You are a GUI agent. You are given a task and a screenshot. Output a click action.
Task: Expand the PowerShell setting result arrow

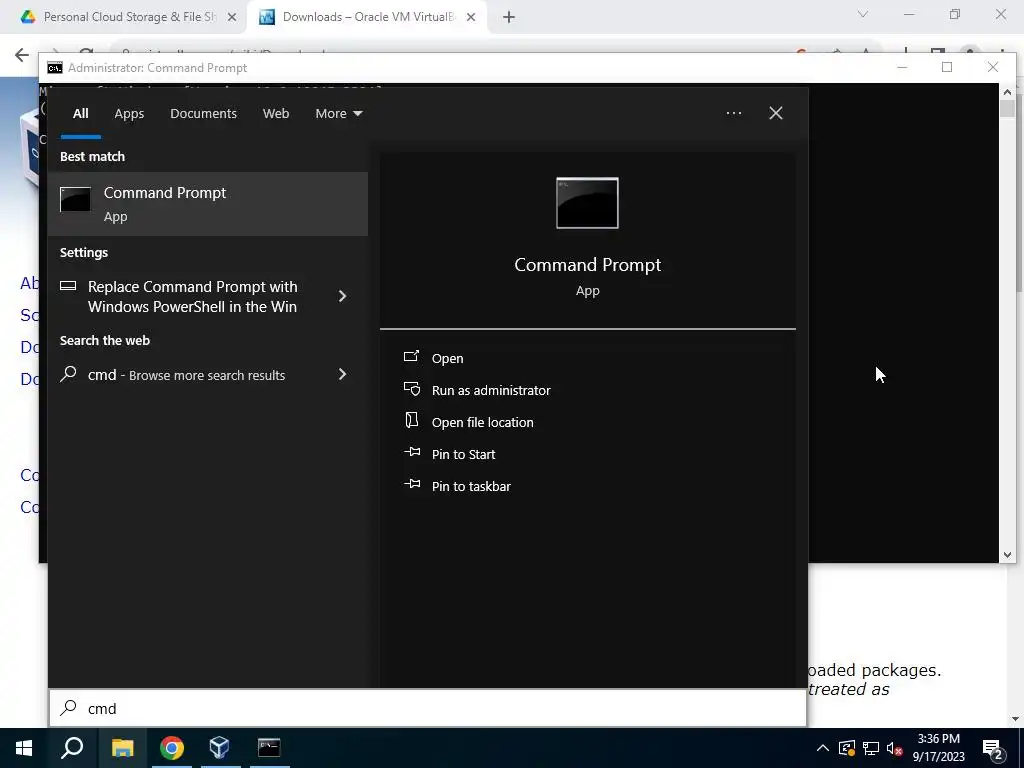pos(342,296)
